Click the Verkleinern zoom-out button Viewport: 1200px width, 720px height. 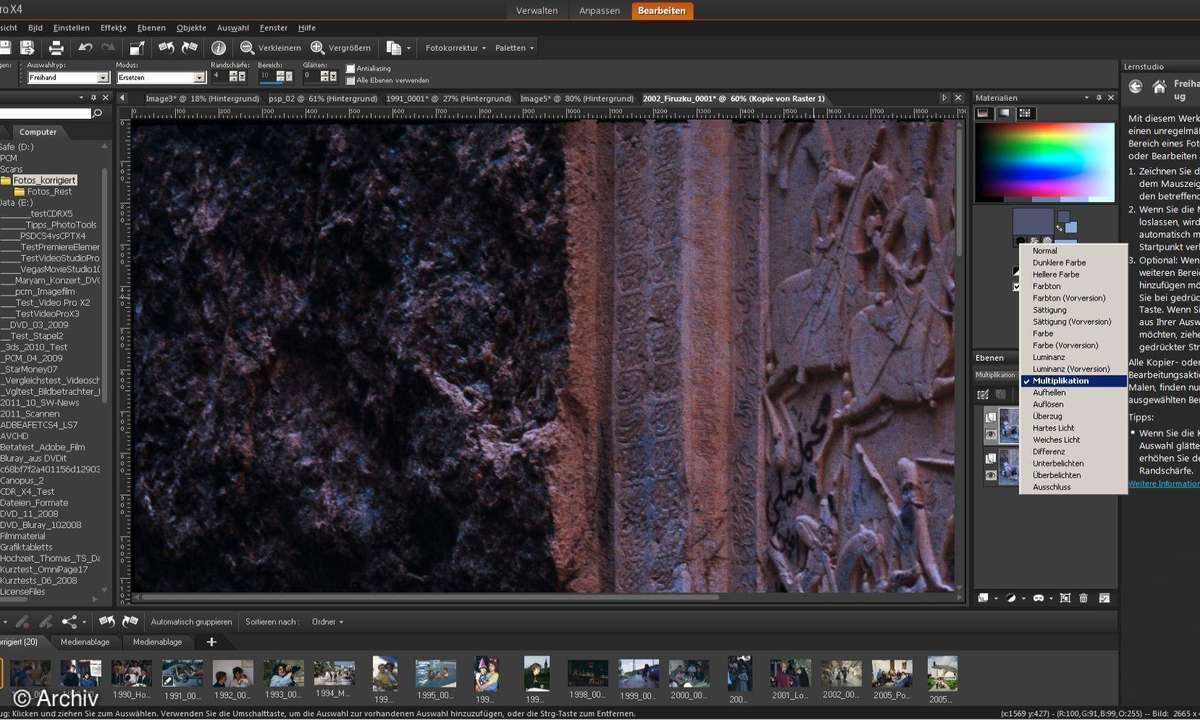pos(270,48)
